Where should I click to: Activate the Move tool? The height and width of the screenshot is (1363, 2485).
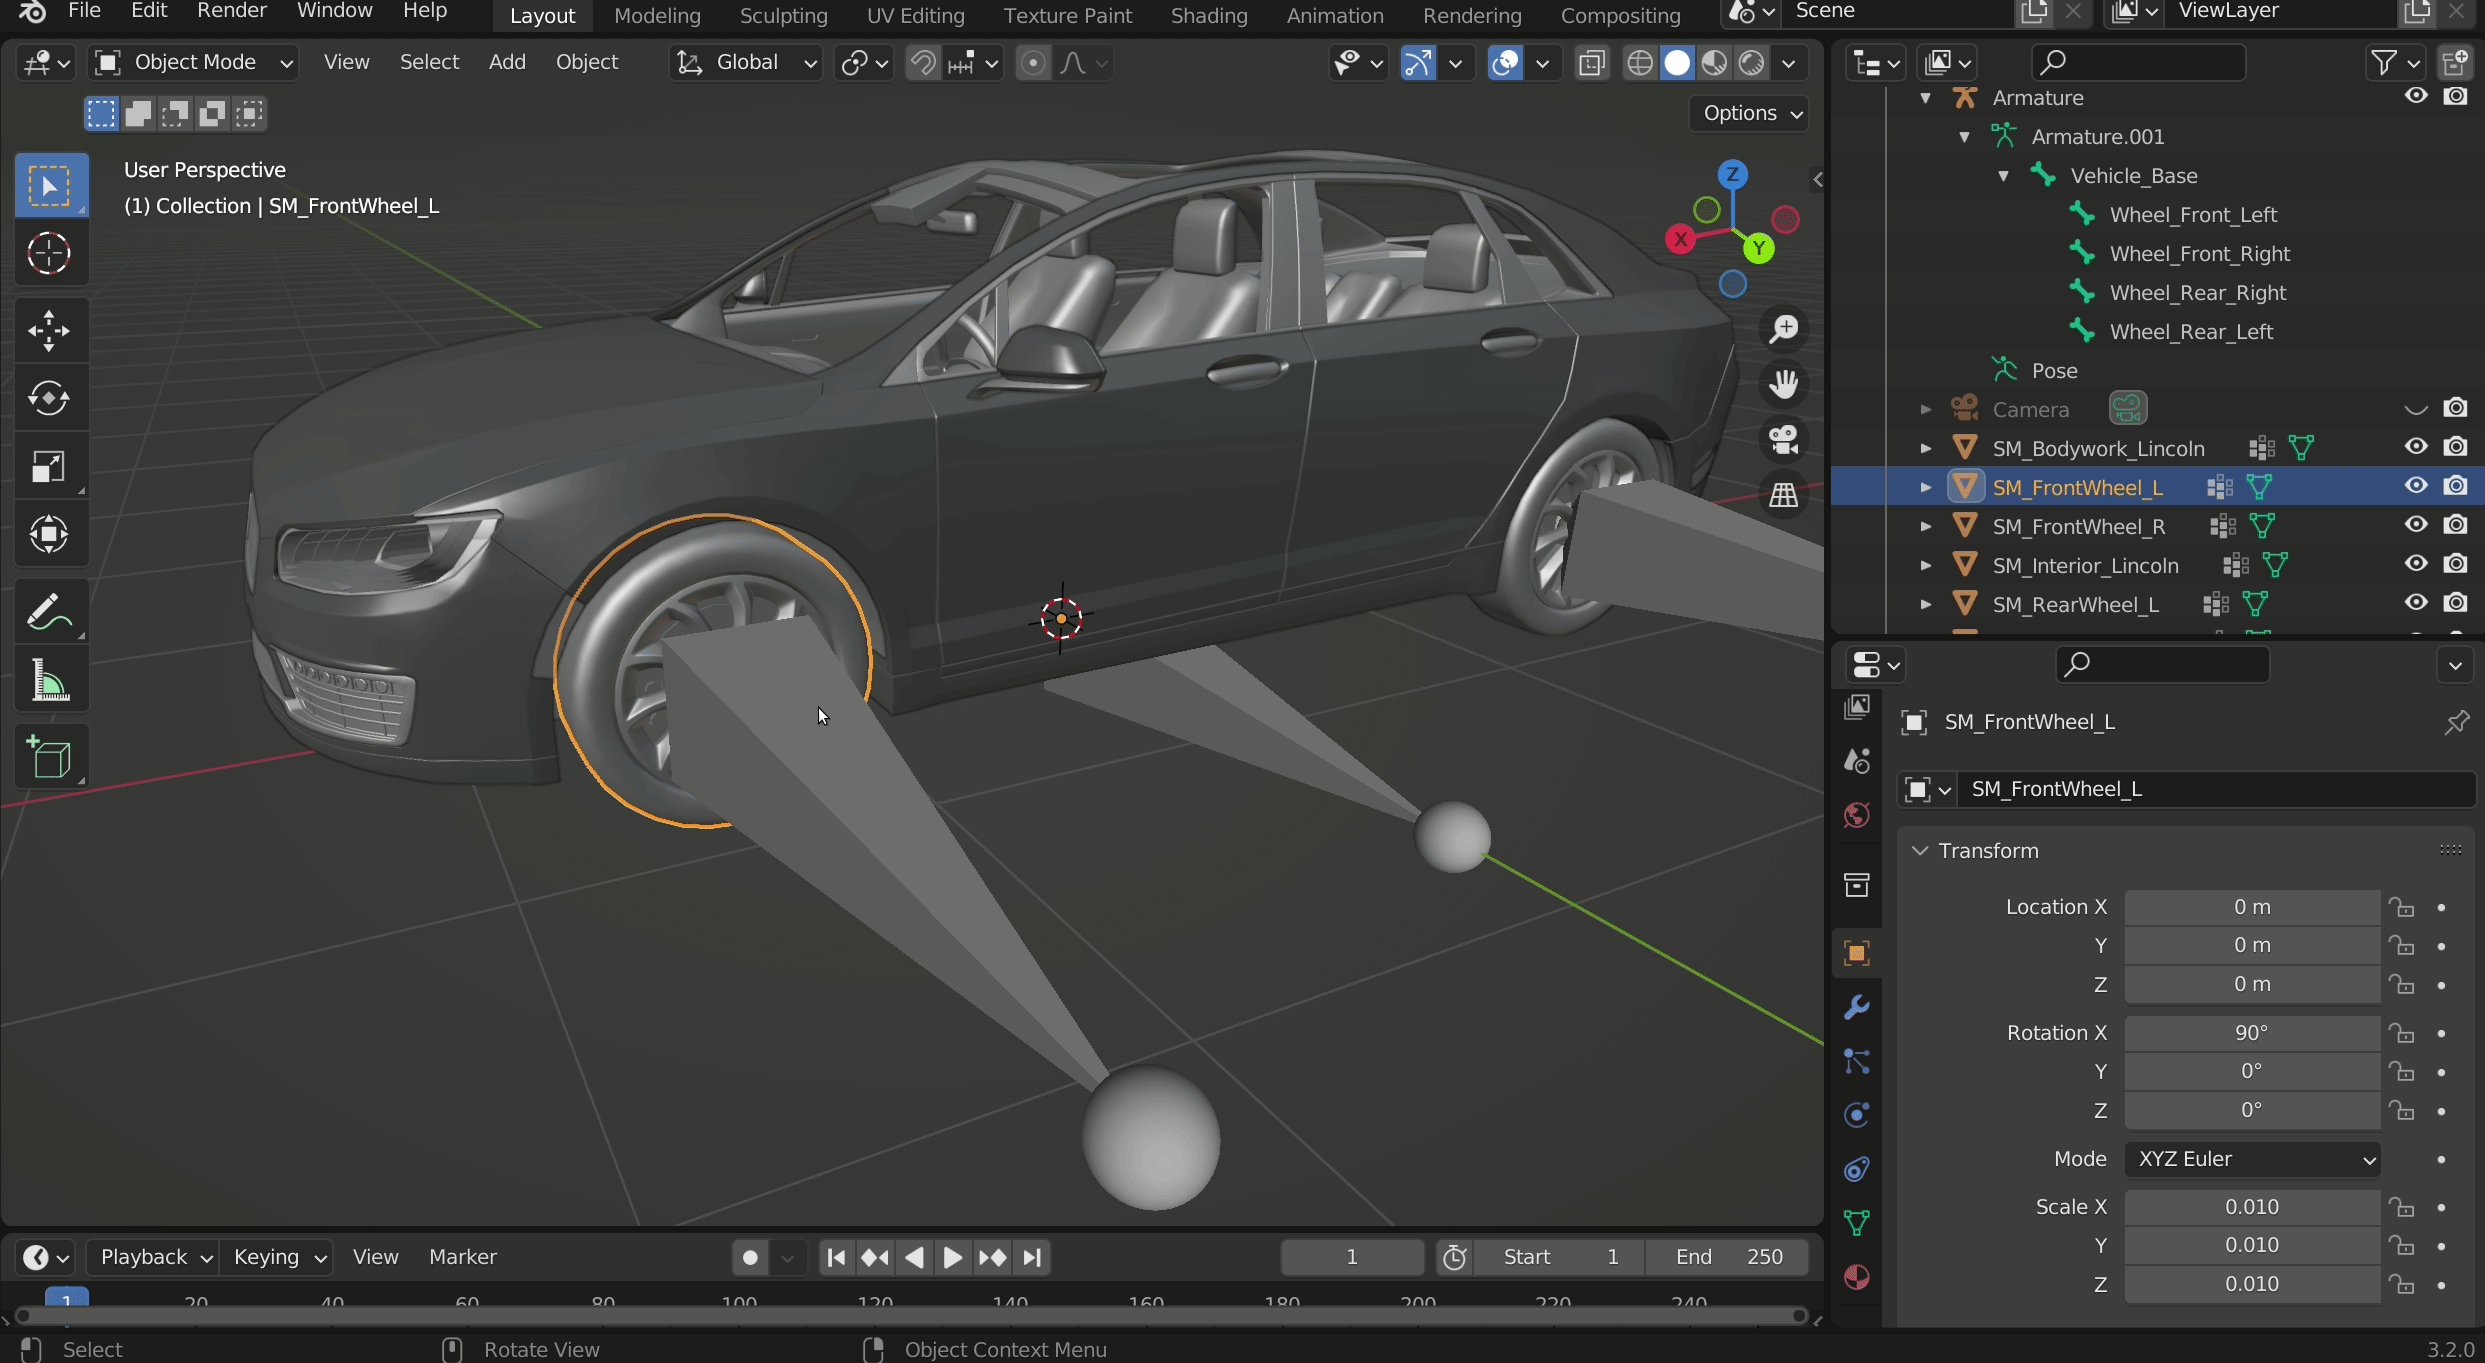pyautogui.click(x=49, y=331)
